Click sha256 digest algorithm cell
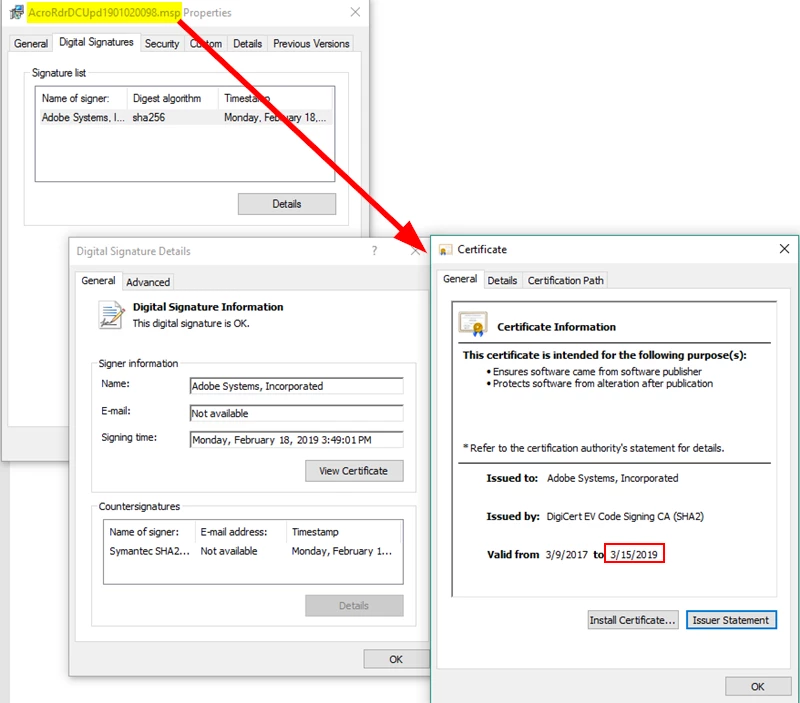 [x=148, y=117]
